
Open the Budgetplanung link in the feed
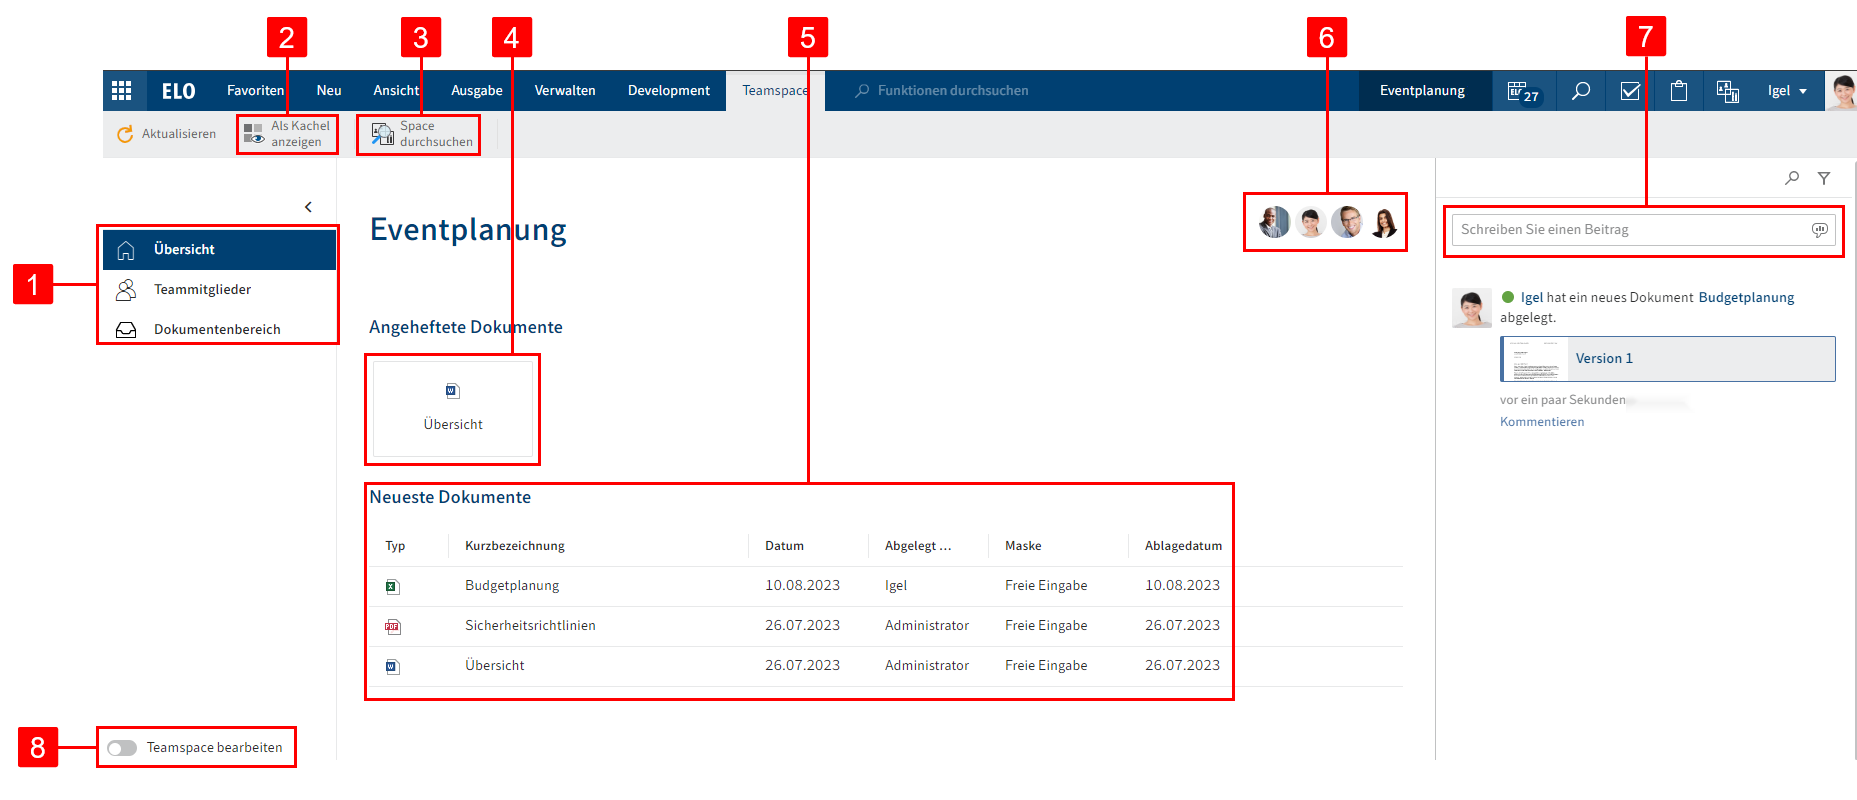click(1745, 298)
